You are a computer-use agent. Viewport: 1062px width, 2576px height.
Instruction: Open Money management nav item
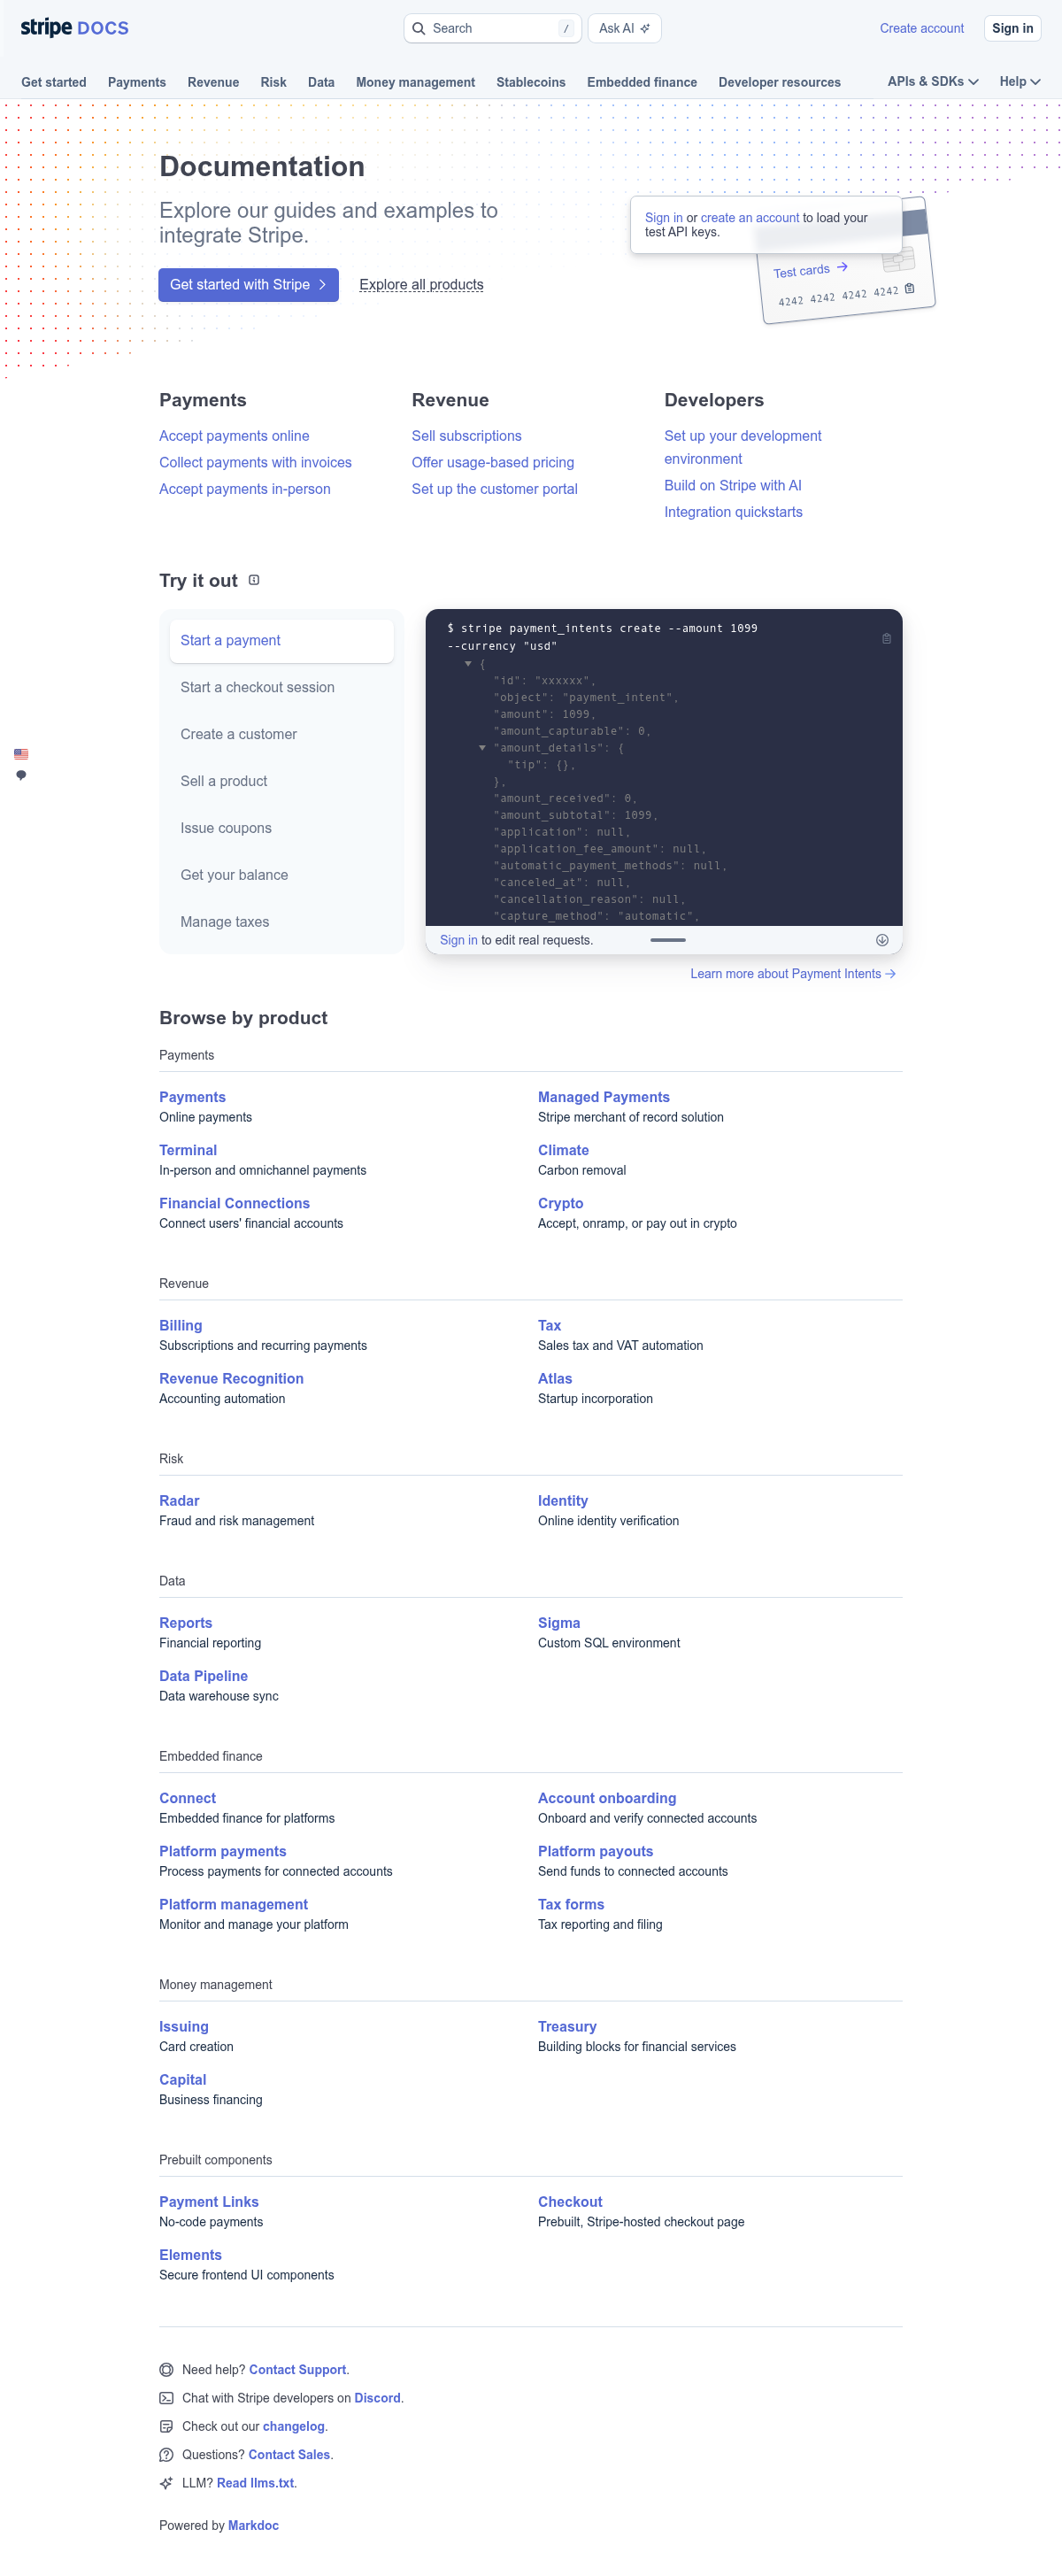tap(415, 82)
